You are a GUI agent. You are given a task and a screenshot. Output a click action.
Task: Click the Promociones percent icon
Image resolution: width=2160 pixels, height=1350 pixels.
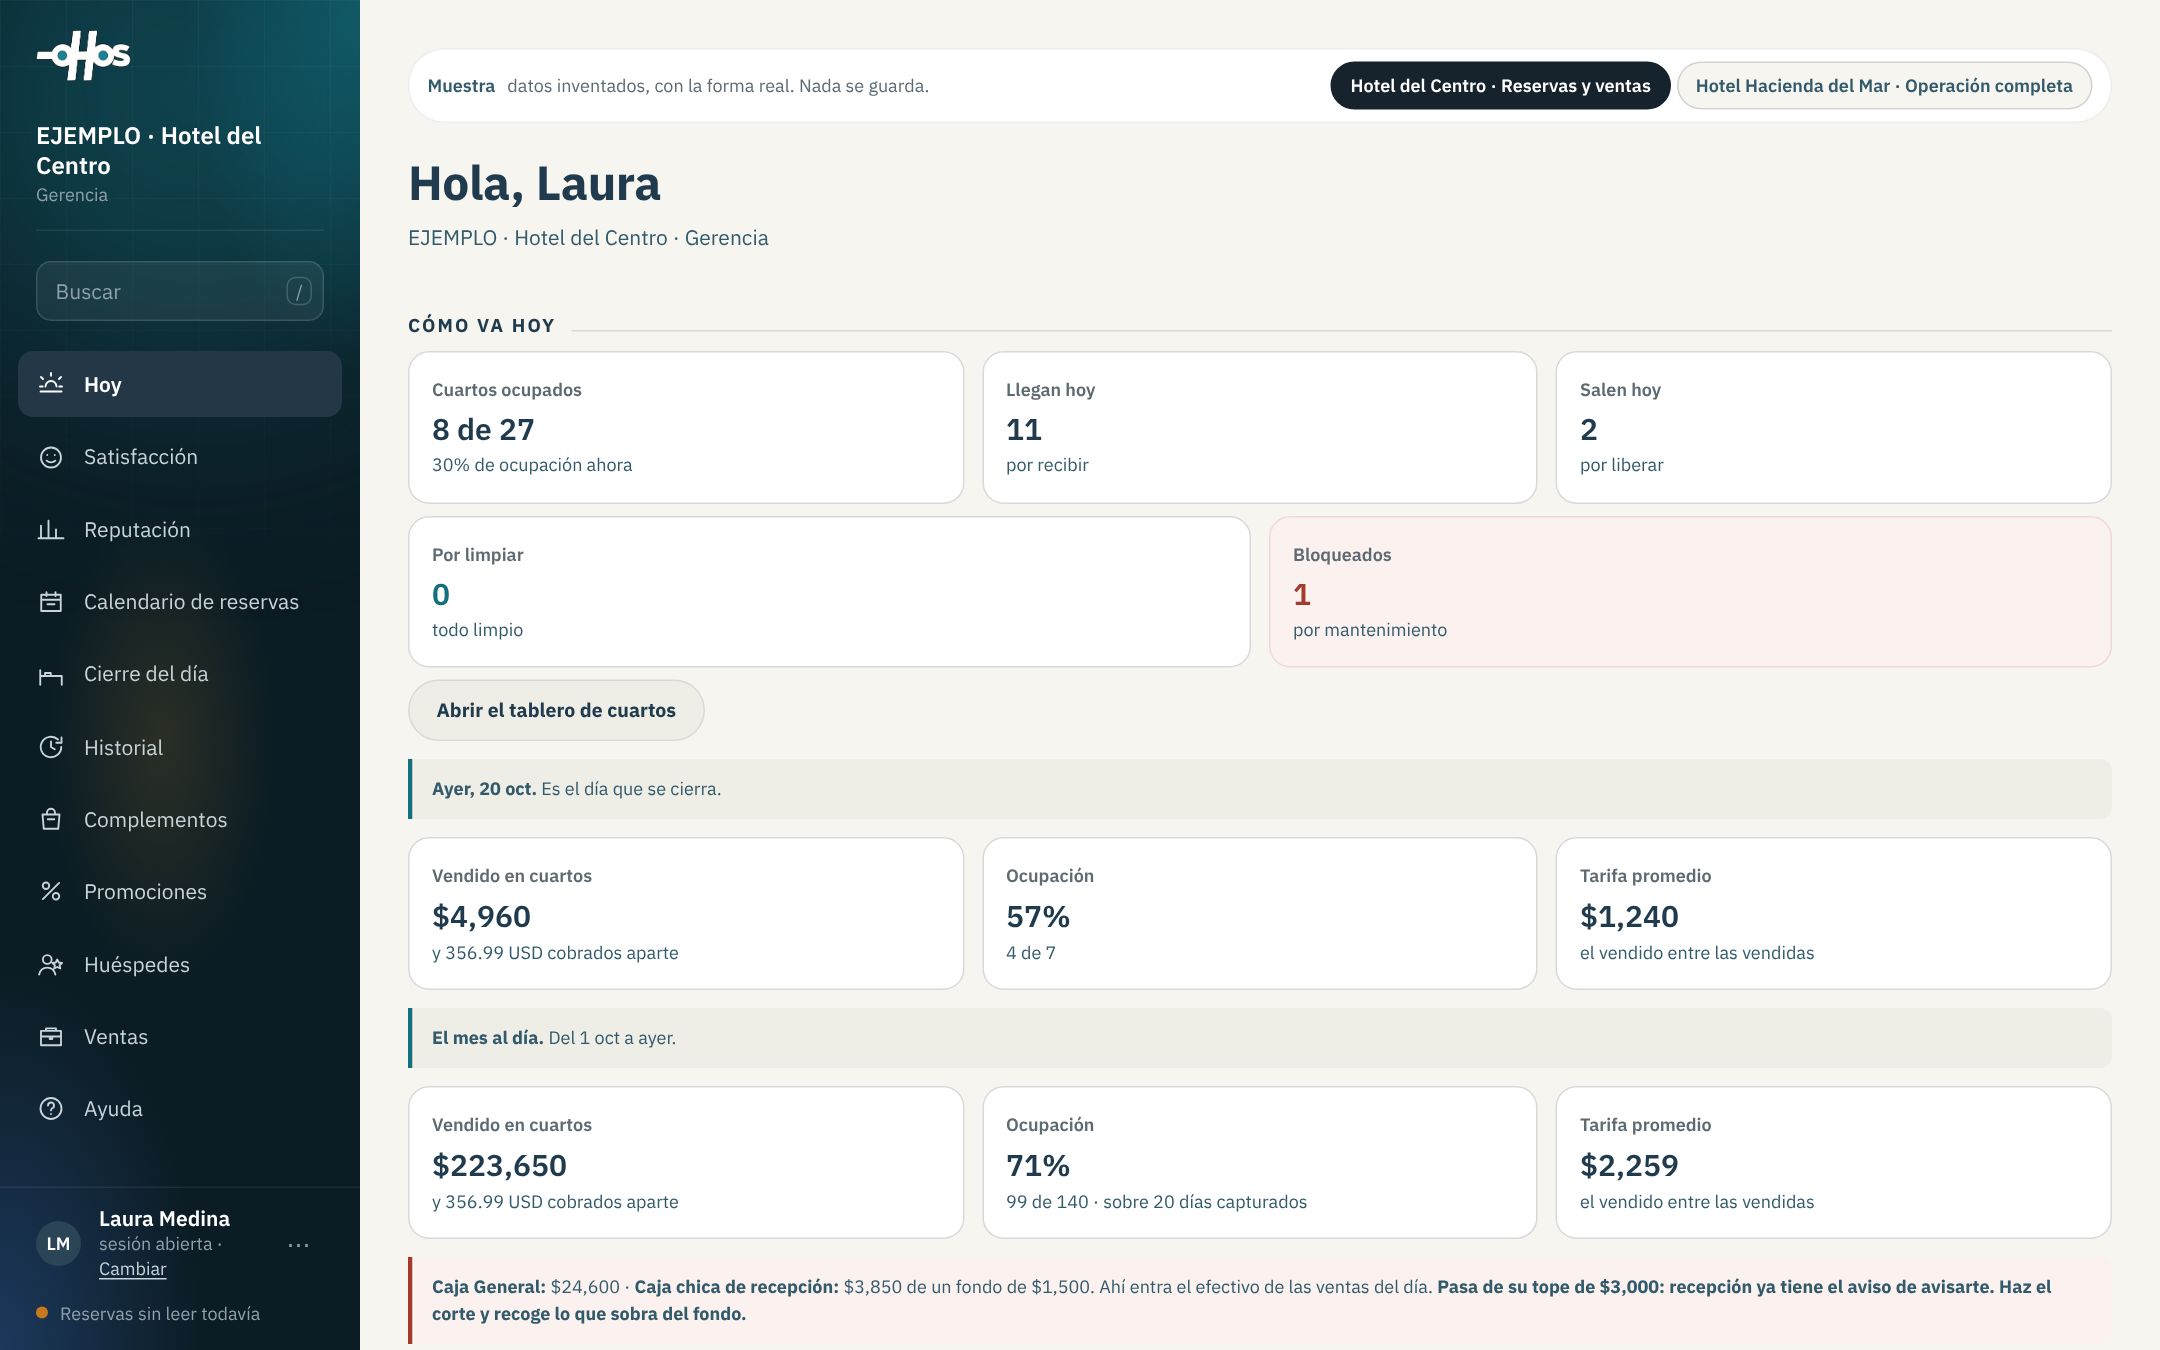pos(51,892)
